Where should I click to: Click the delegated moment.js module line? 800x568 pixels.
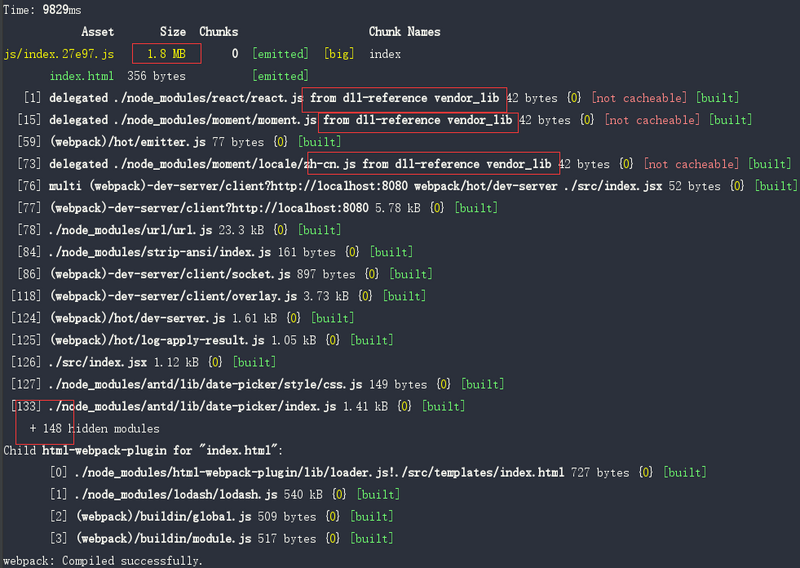pos(385,120)
